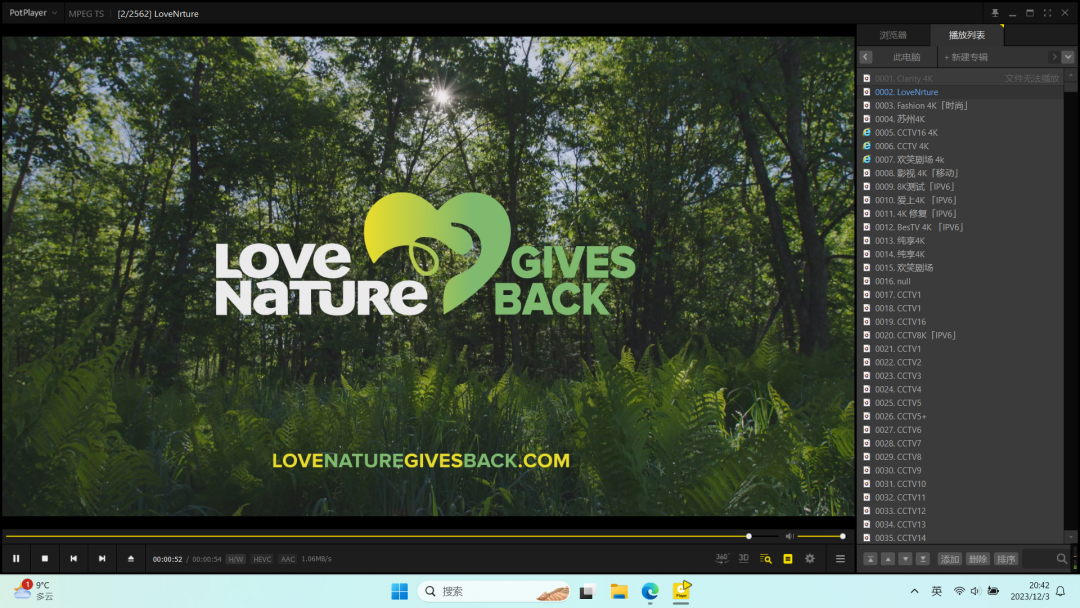Pause playback with the pause button
1080x608 pixels.
coord(16,558)
